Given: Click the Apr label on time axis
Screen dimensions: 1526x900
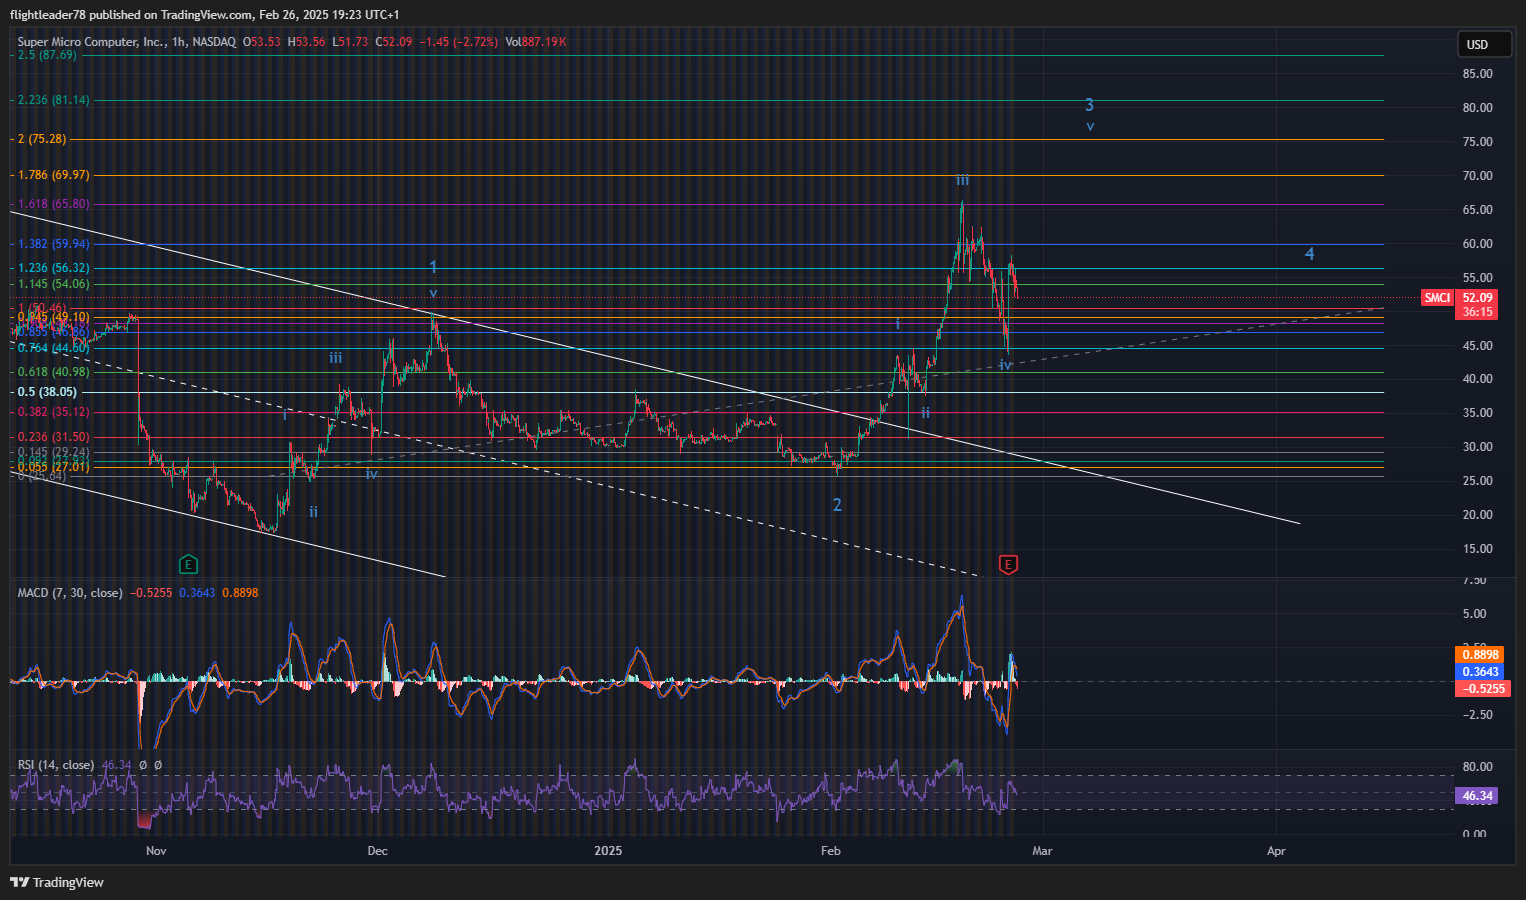Looking at the screenshot, I should (1276, 851).
